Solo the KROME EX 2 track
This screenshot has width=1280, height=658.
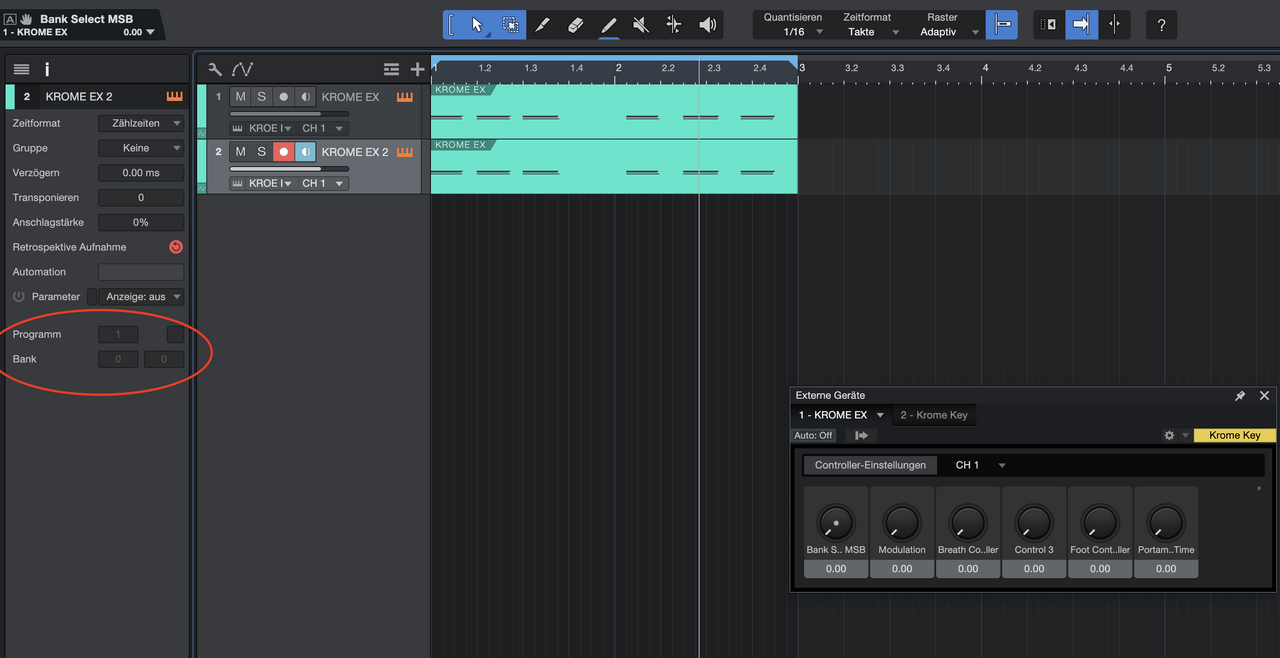(262, 152)
